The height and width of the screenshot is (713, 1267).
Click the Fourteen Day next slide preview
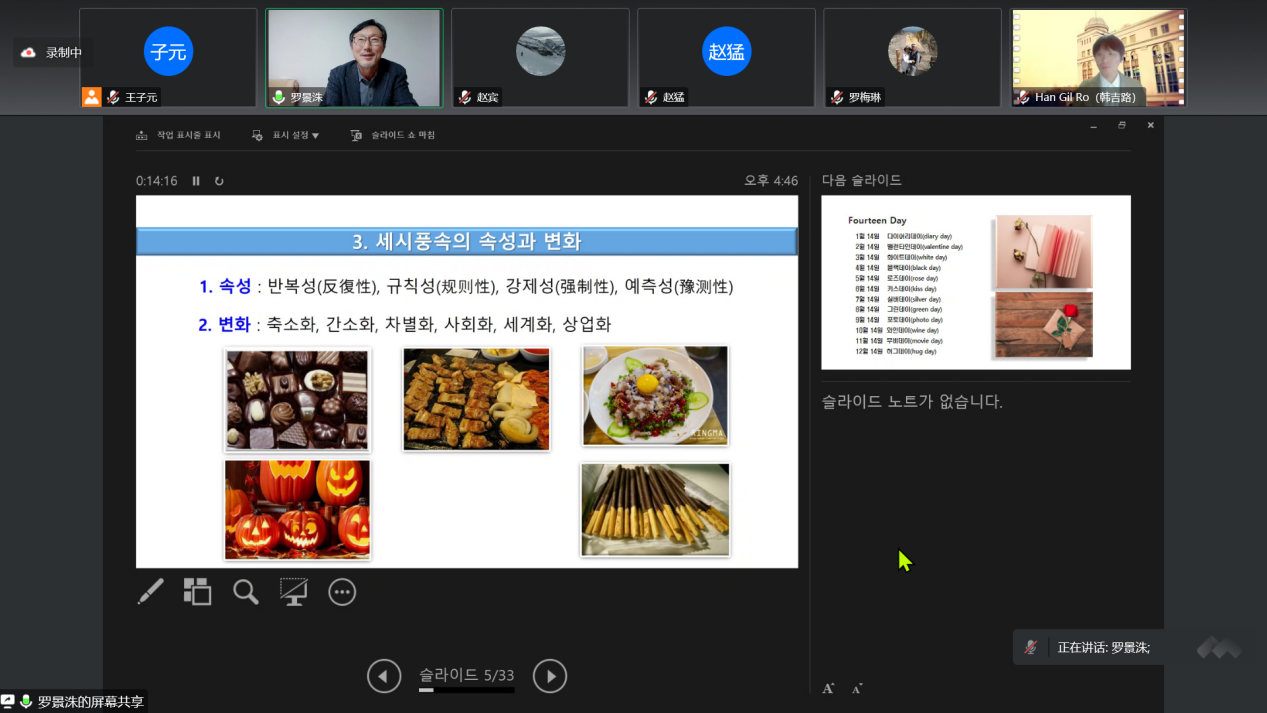pos(975,282)
